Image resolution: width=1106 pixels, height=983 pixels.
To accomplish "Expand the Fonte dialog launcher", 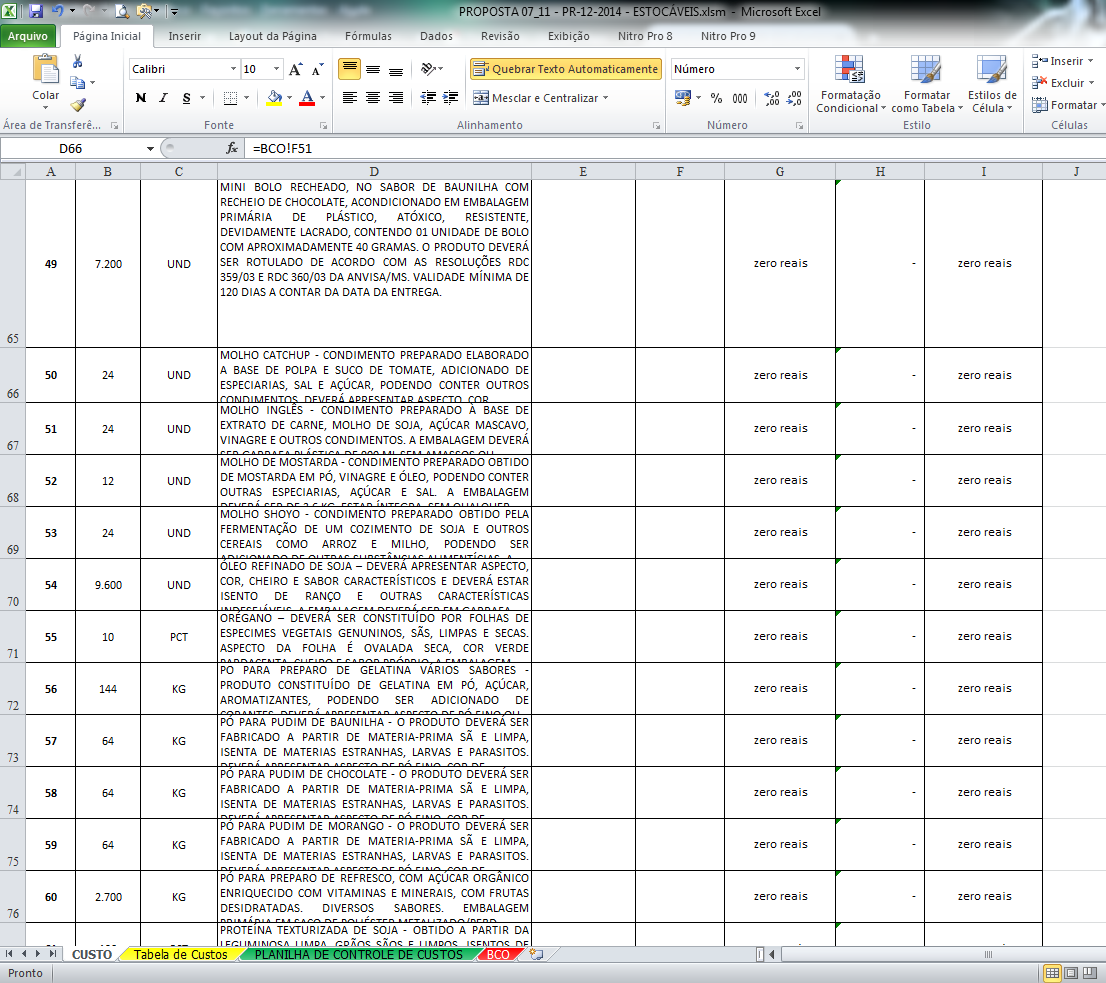I will click(323, 126).
